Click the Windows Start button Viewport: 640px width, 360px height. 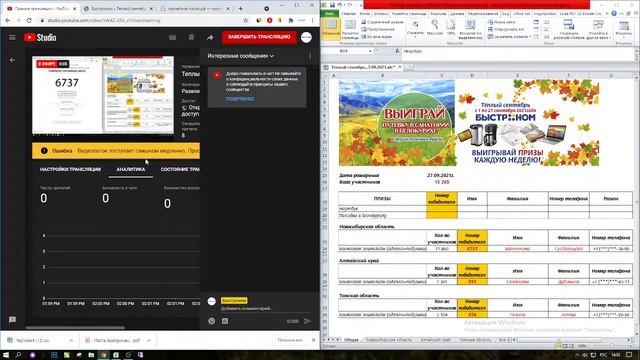[x=6, y=355]
